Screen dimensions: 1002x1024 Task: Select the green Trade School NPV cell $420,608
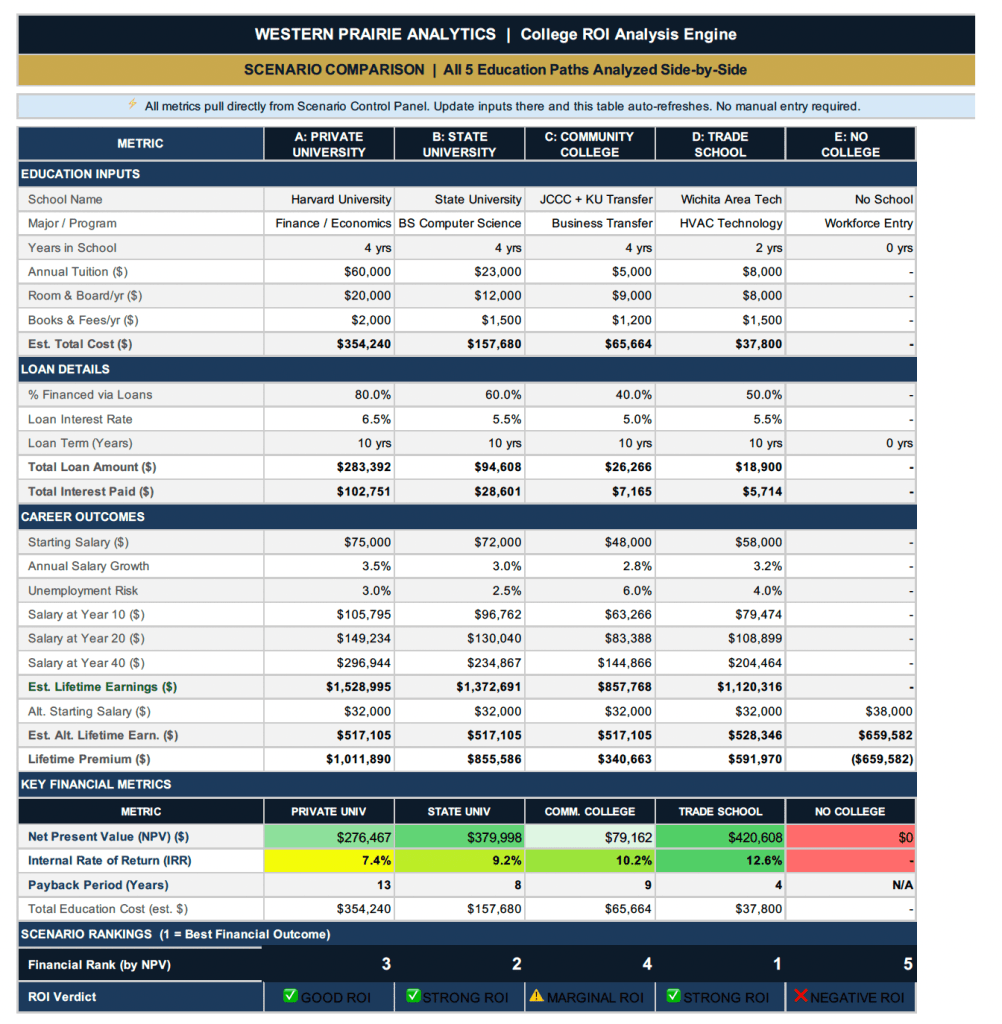pos(720,837)
